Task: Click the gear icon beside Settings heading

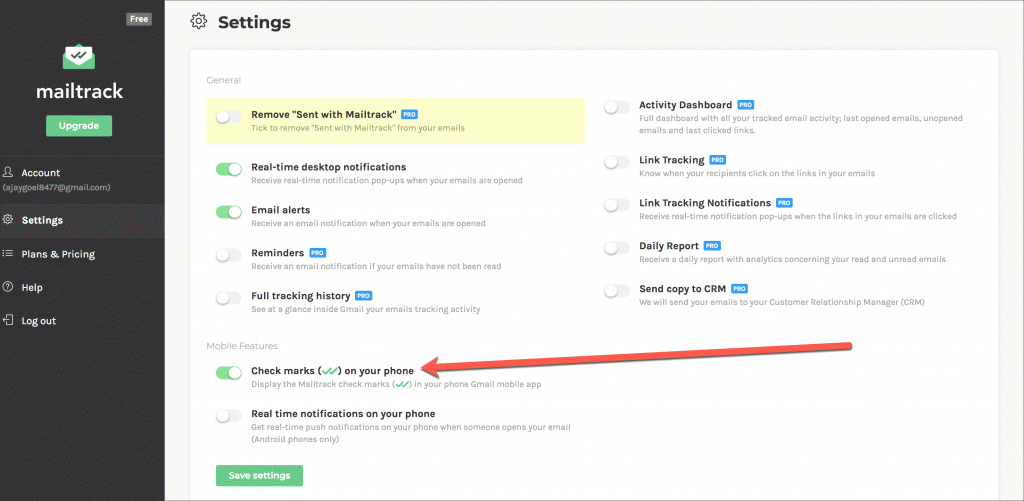Action: (x=198, y=21)
